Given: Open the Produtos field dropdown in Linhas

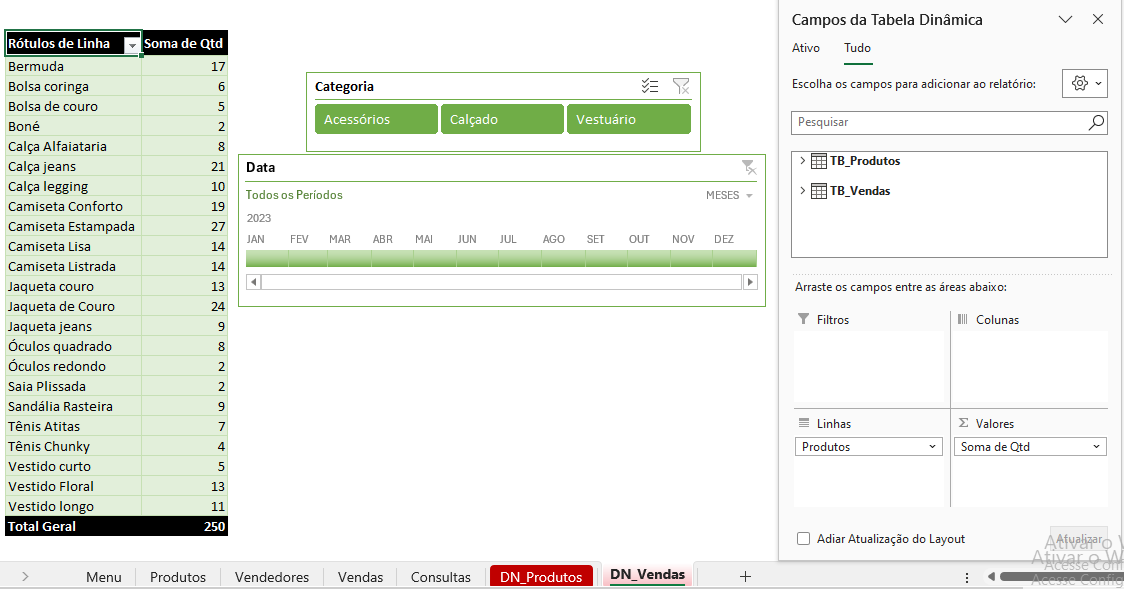Looking at the screenshot, I should 932,446.
